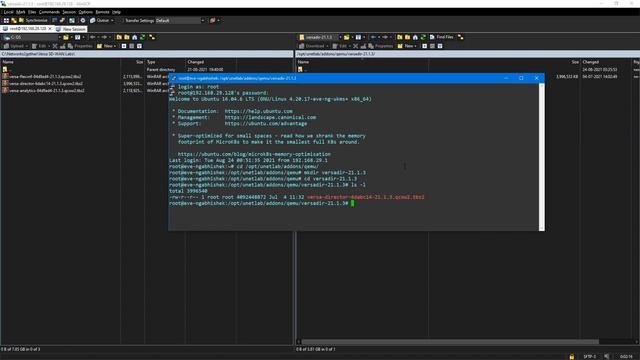Image resolution: width=640 pixels, height=360 pixels.
Task: Go to parent directory in local panel
Action: coord(119,37)
